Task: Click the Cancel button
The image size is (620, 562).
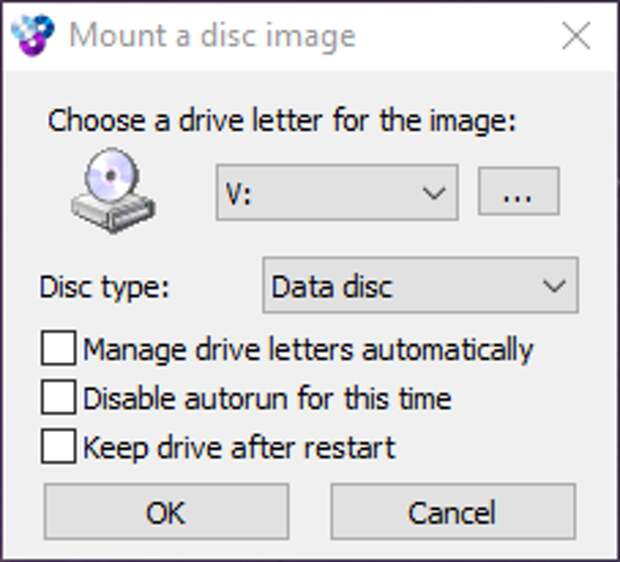Action: [453, 511]
